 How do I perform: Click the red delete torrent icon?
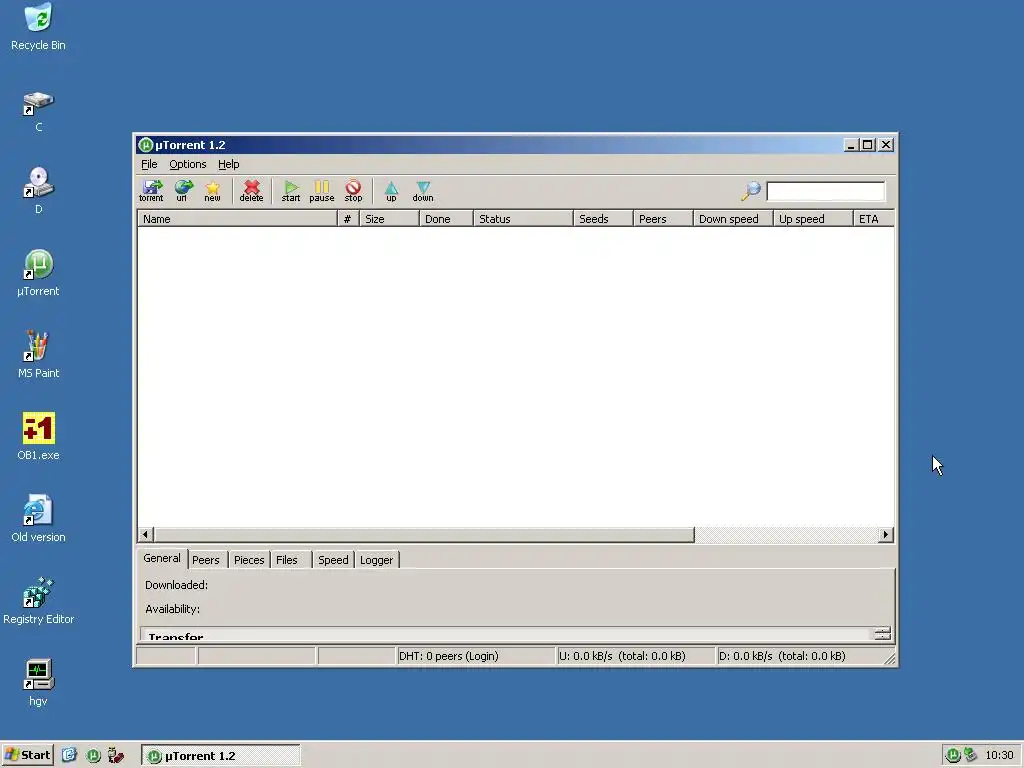pos(251,191)
